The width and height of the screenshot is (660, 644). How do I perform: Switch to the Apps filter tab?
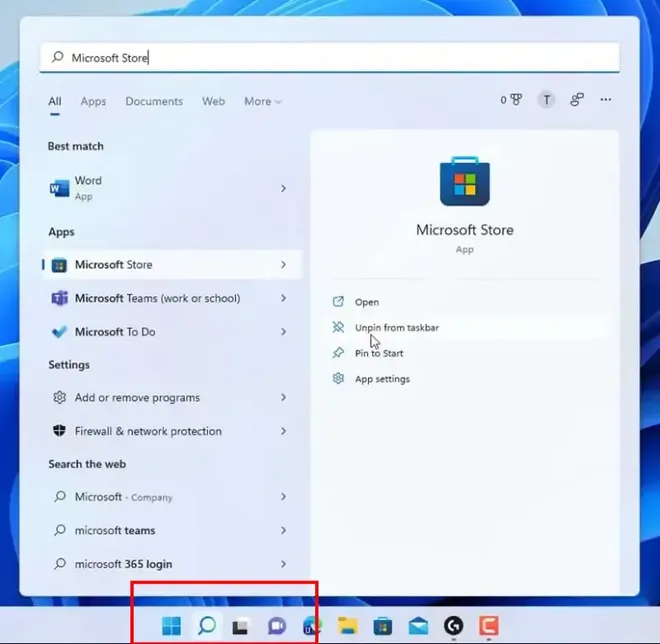point(93,101)
